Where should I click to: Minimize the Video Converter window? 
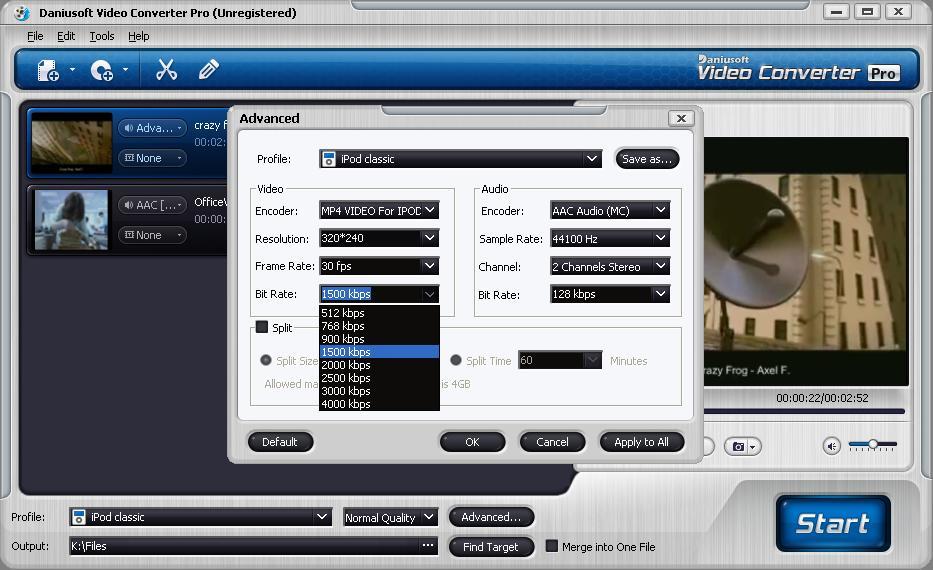(836, 11)
